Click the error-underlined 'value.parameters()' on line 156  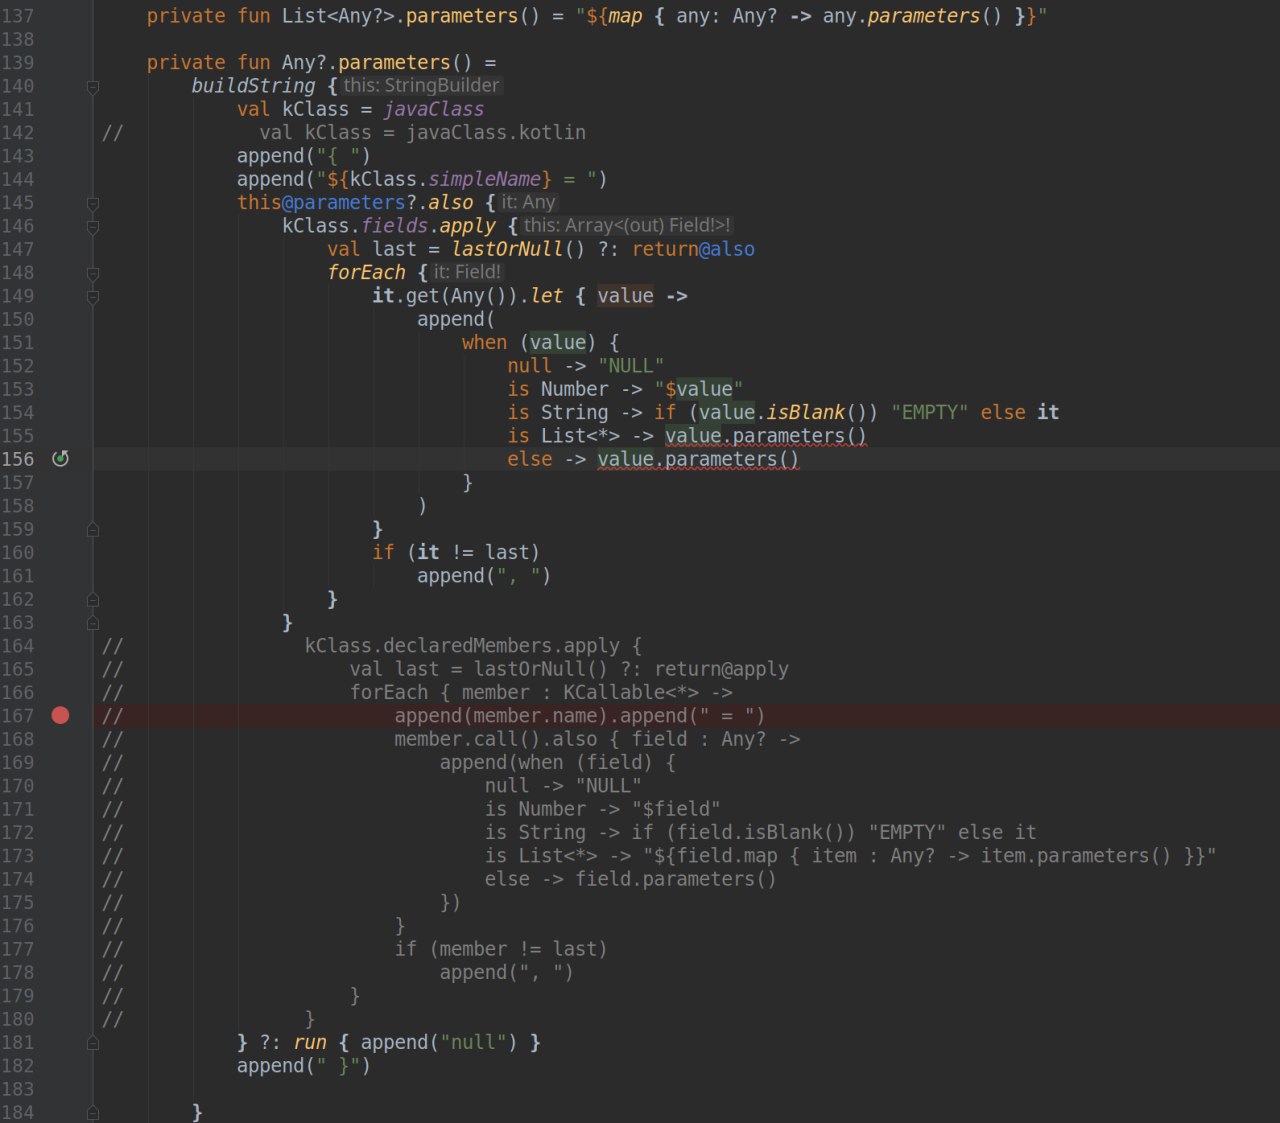pyautogui.click(x=698, y=459)
